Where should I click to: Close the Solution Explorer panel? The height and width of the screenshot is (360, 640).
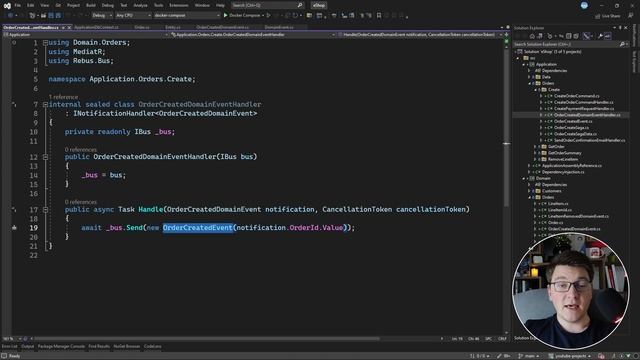pyautogui.click(x=626, y=28)
